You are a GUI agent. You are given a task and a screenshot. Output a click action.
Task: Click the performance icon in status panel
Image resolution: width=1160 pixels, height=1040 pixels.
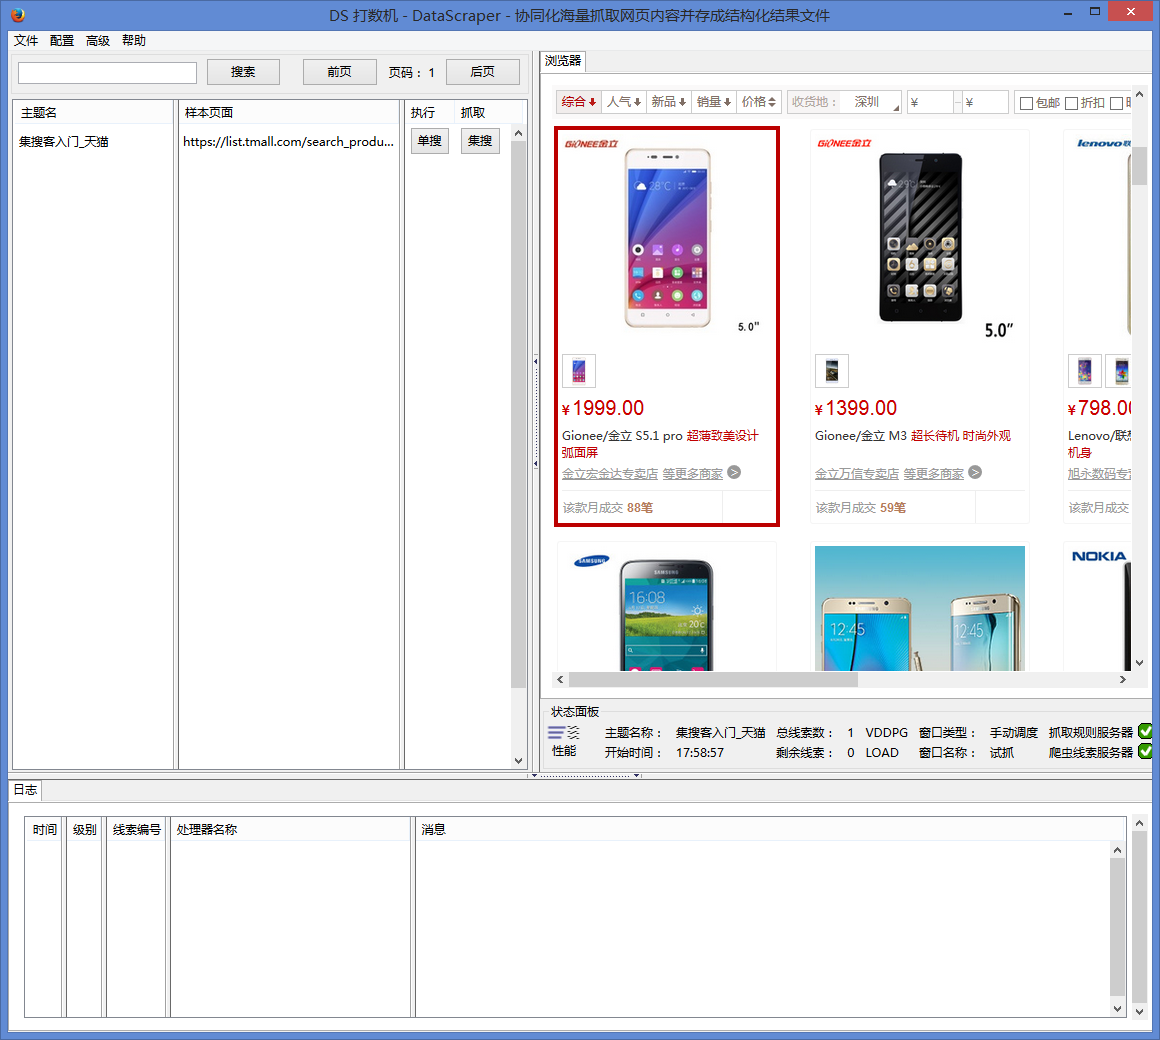pos(564,733)
